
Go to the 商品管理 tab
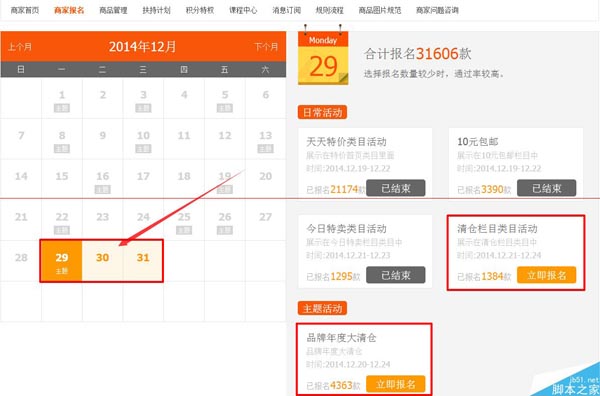(113, 10)
